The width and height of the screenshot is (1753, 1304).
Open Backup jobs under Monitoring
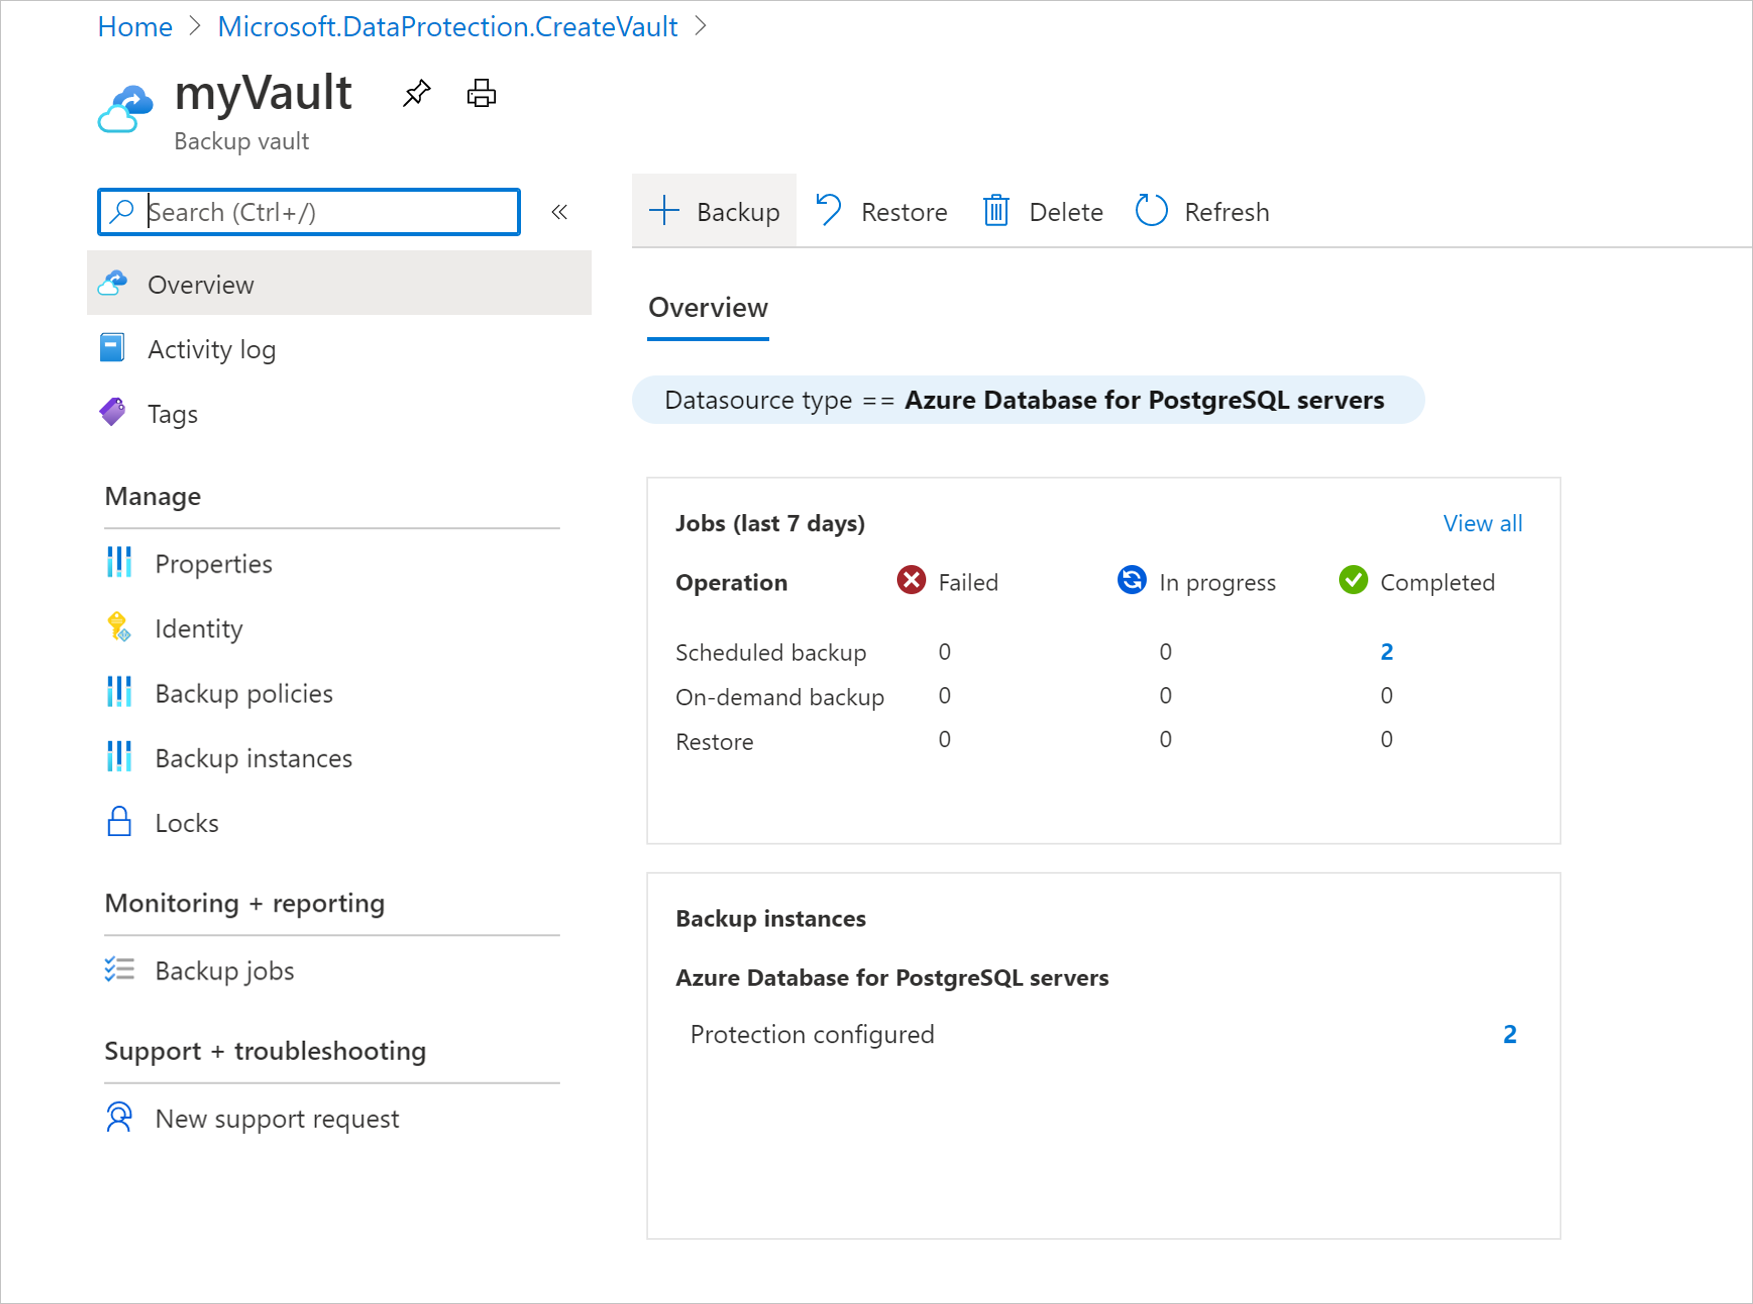224,969
